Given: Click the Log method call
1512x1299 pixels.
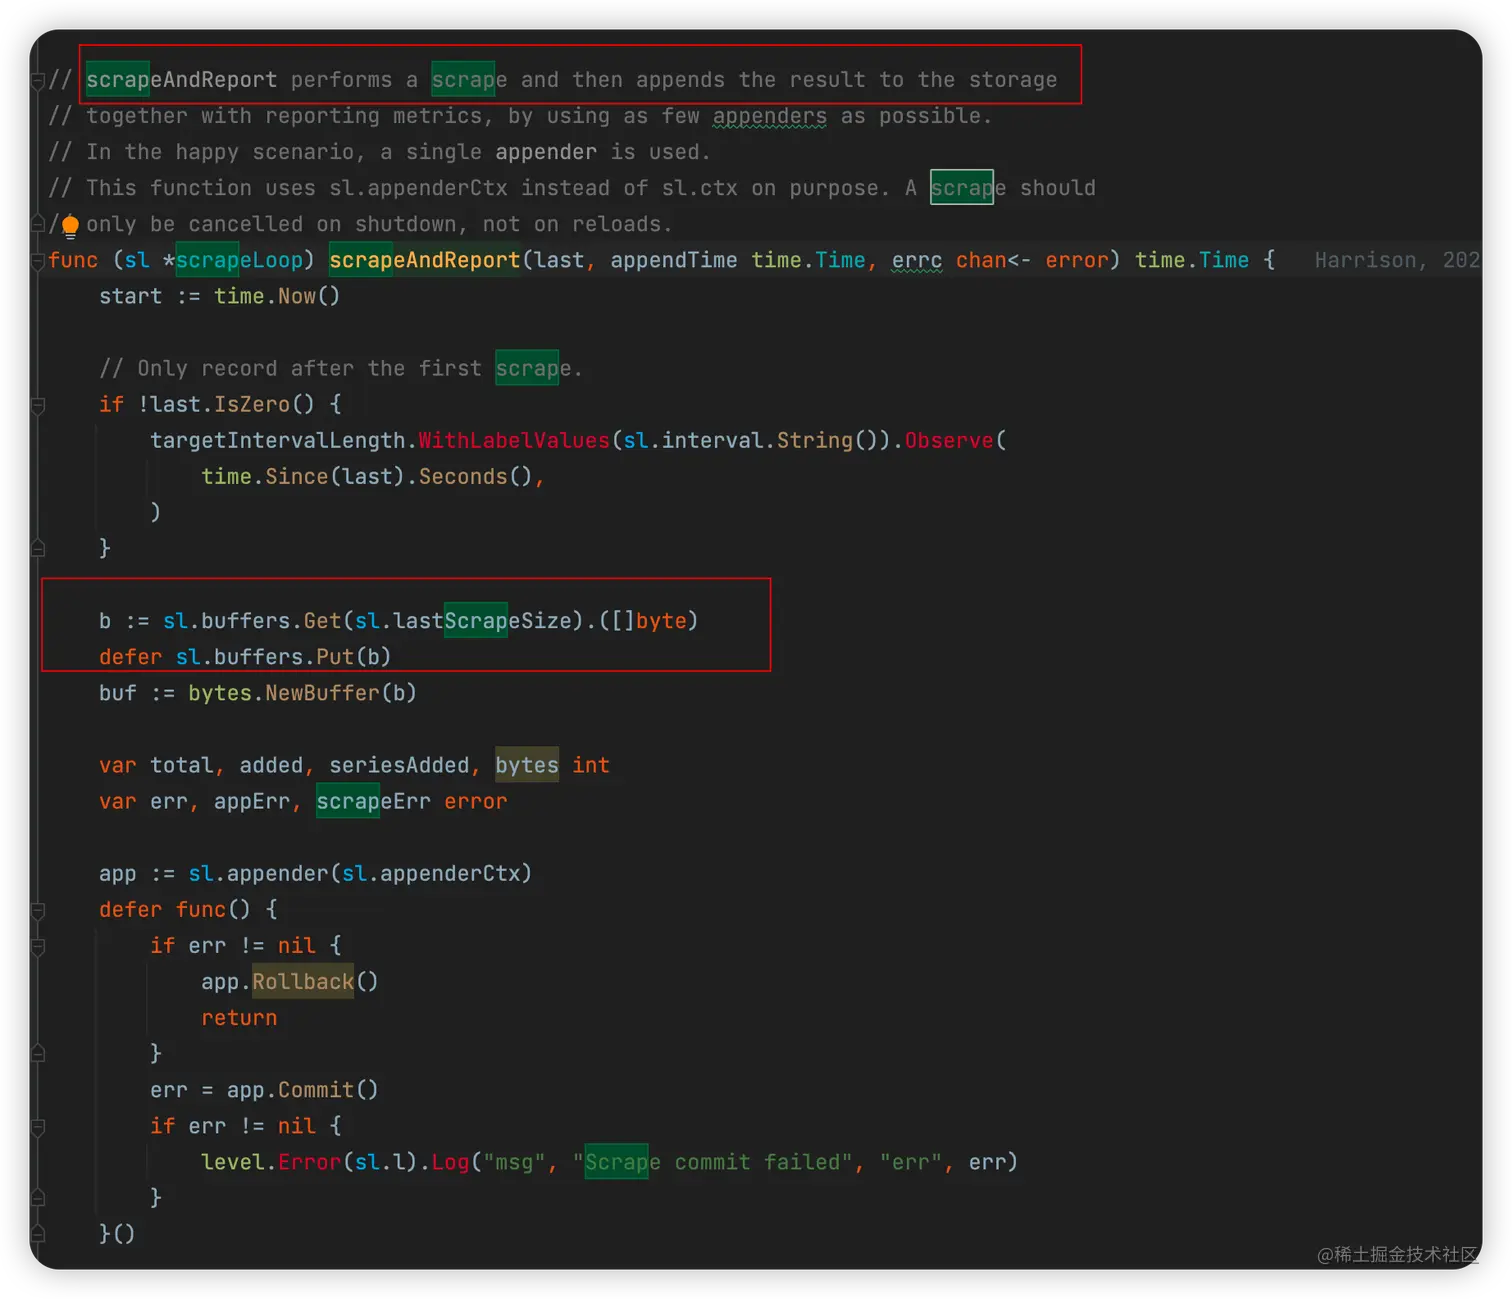Looking at the screenshot, I should click(450, 1163).
